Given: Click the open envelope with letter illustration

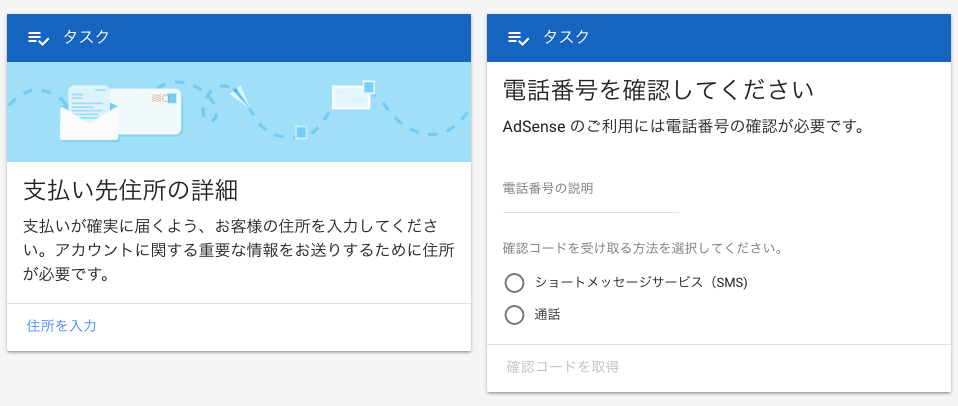Looking at the screenshot, I should (x=89, y=114).
